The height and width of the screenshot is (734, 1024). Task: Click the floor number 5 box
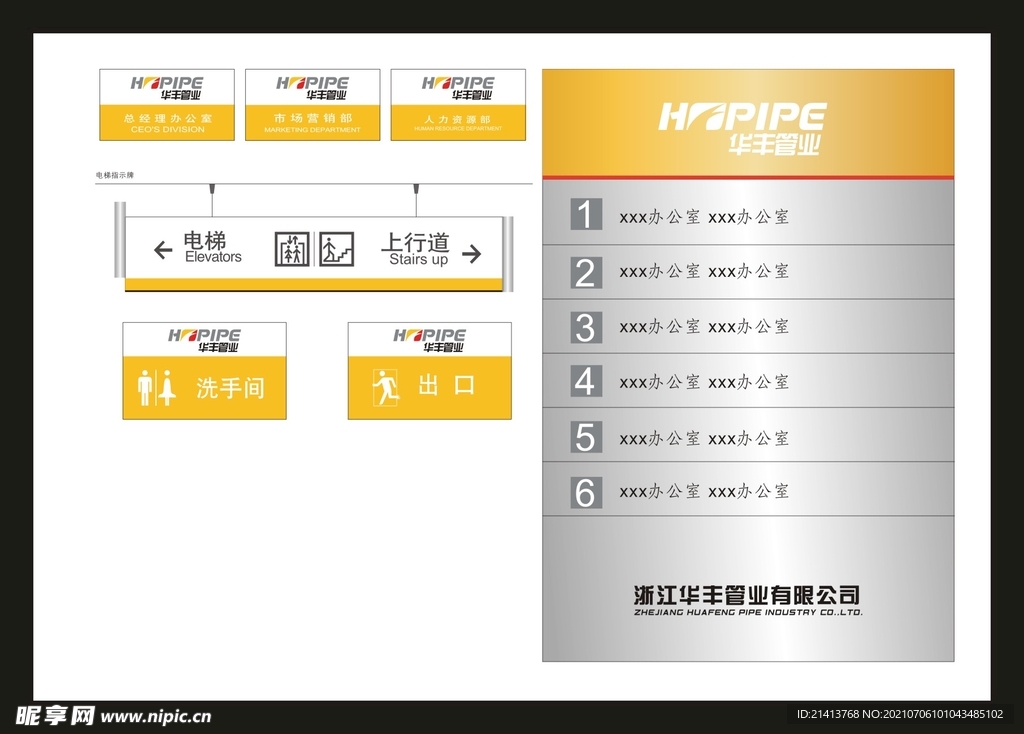tap(586, 437)
